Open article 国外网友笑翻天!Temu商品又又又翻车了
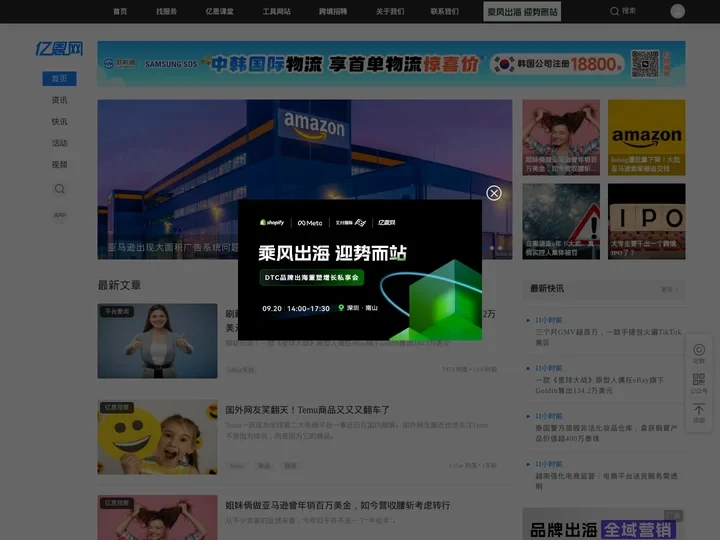The height and width of the screenshot is (540, 720). (x=307, y=410)
